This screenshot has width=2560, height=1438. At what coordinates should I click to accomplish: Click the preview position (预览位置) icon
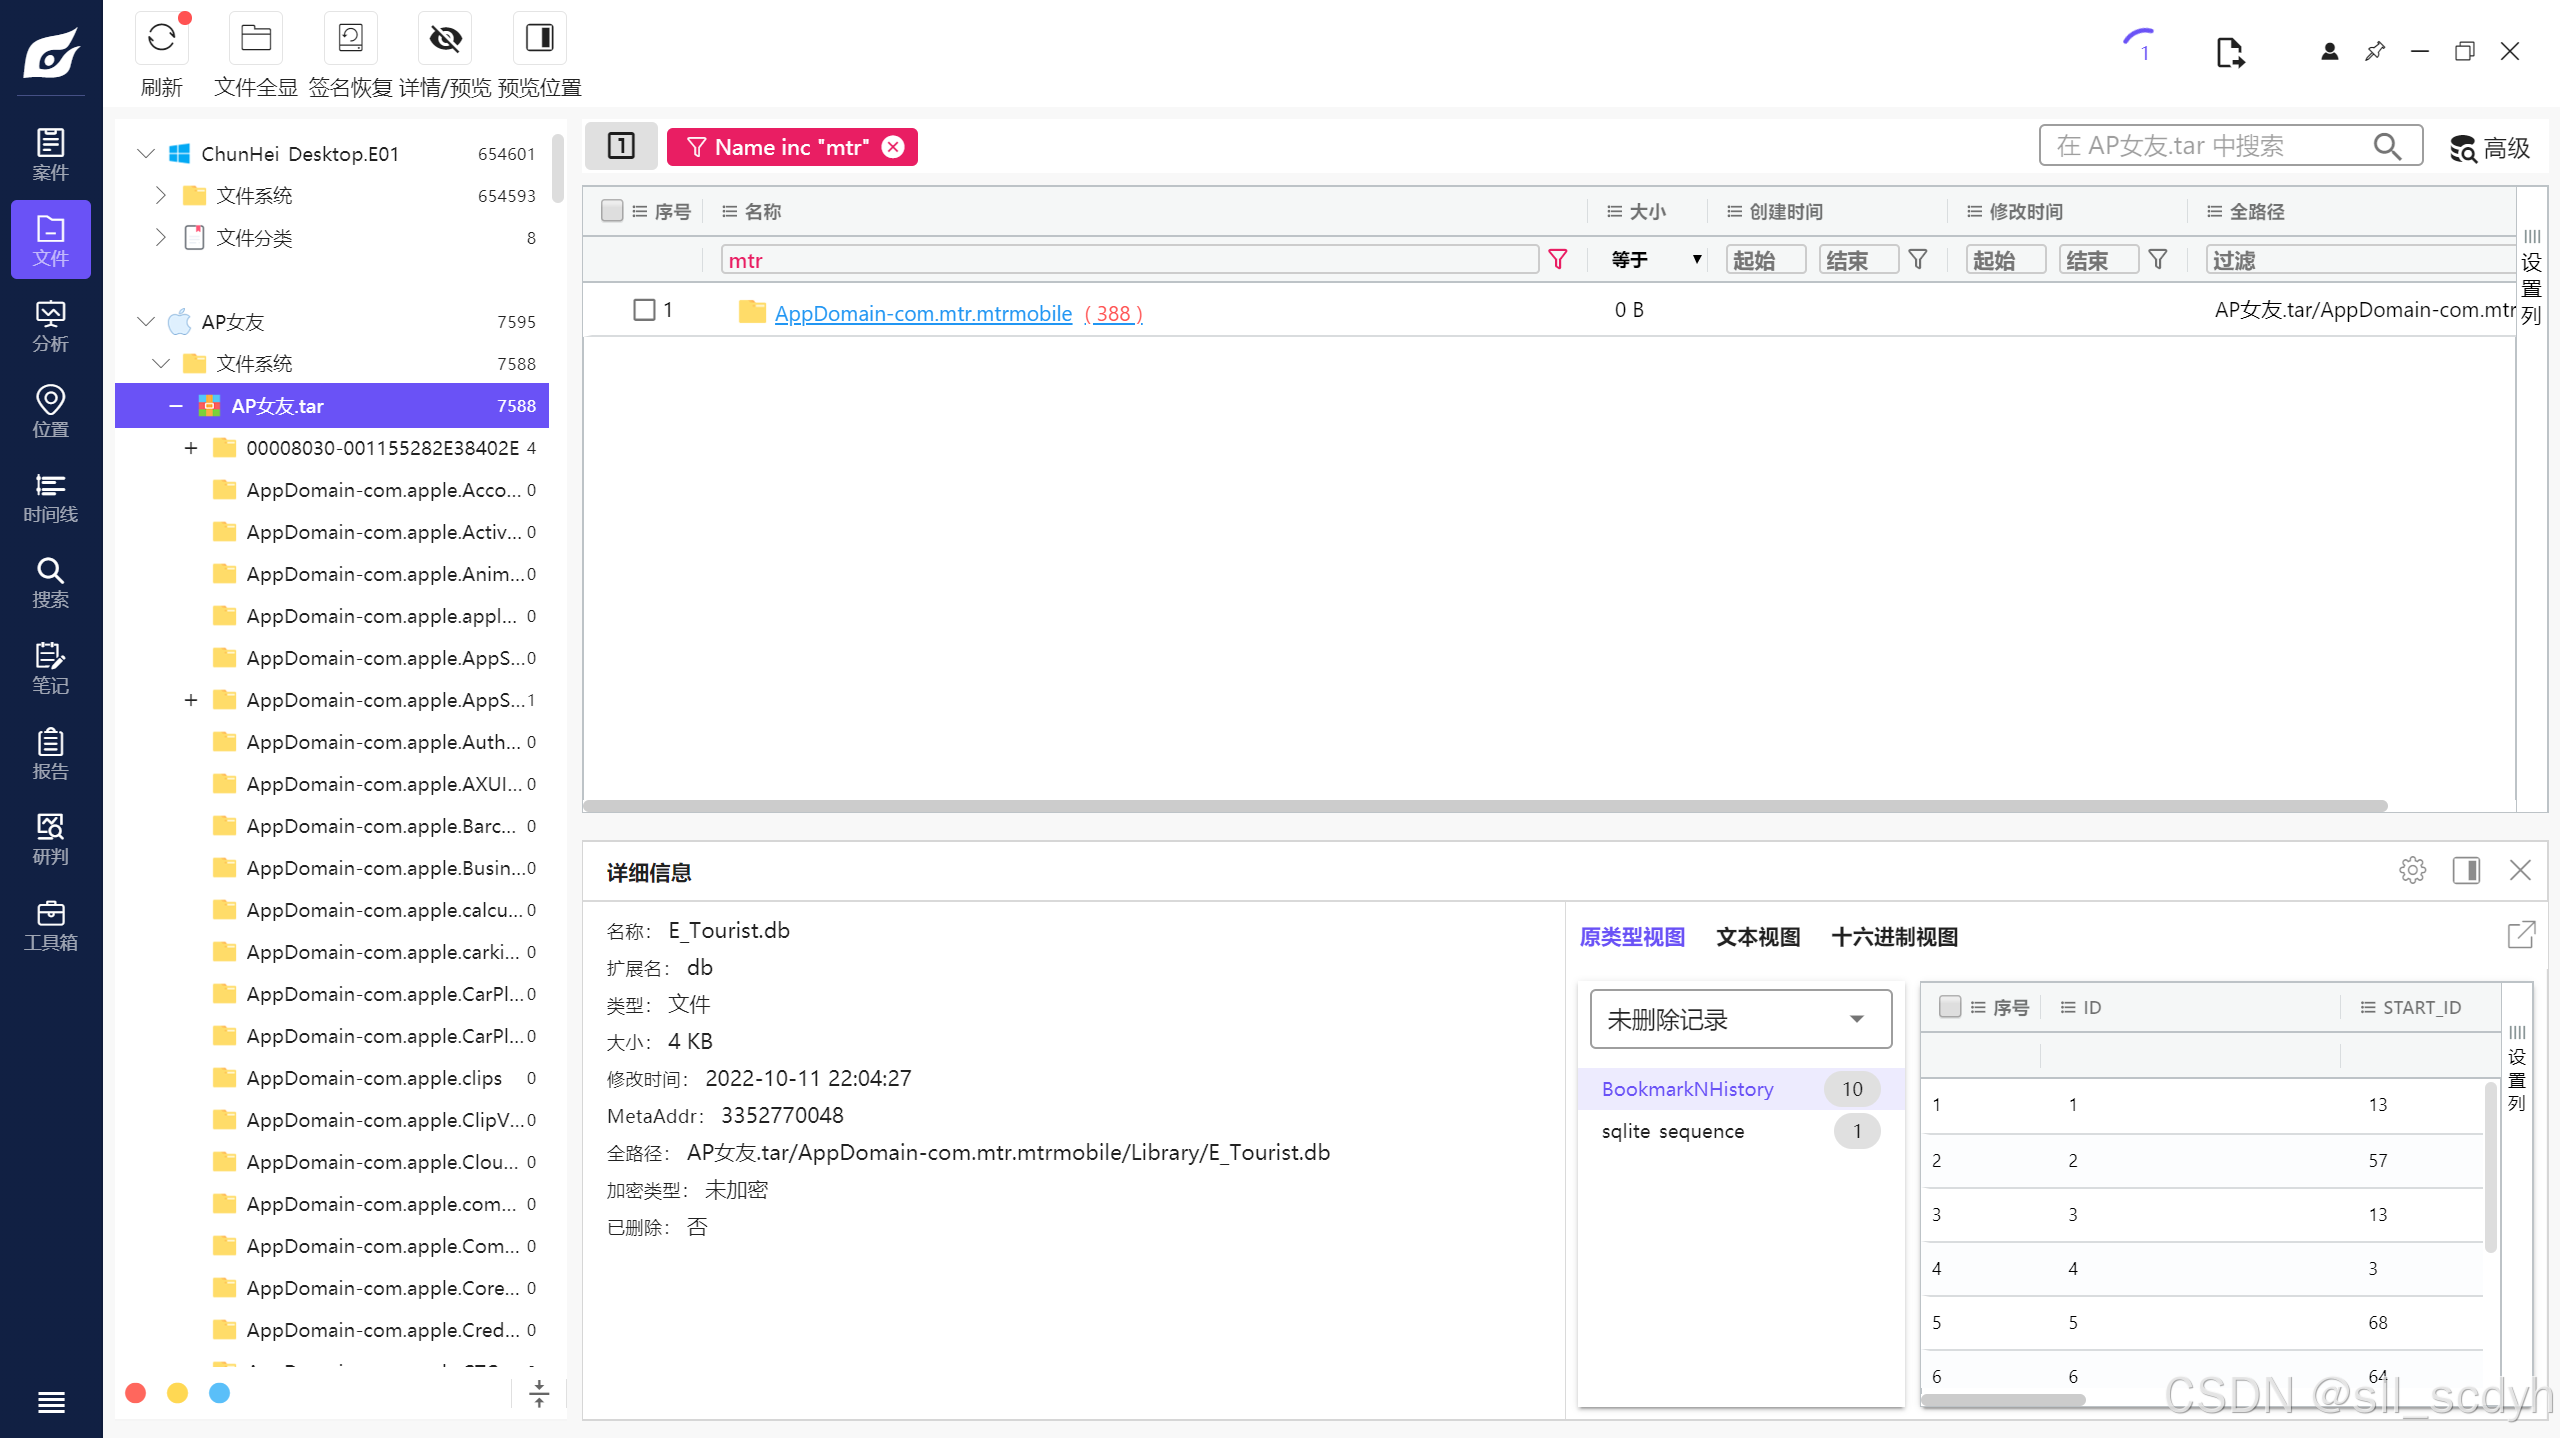coord(539,39)
